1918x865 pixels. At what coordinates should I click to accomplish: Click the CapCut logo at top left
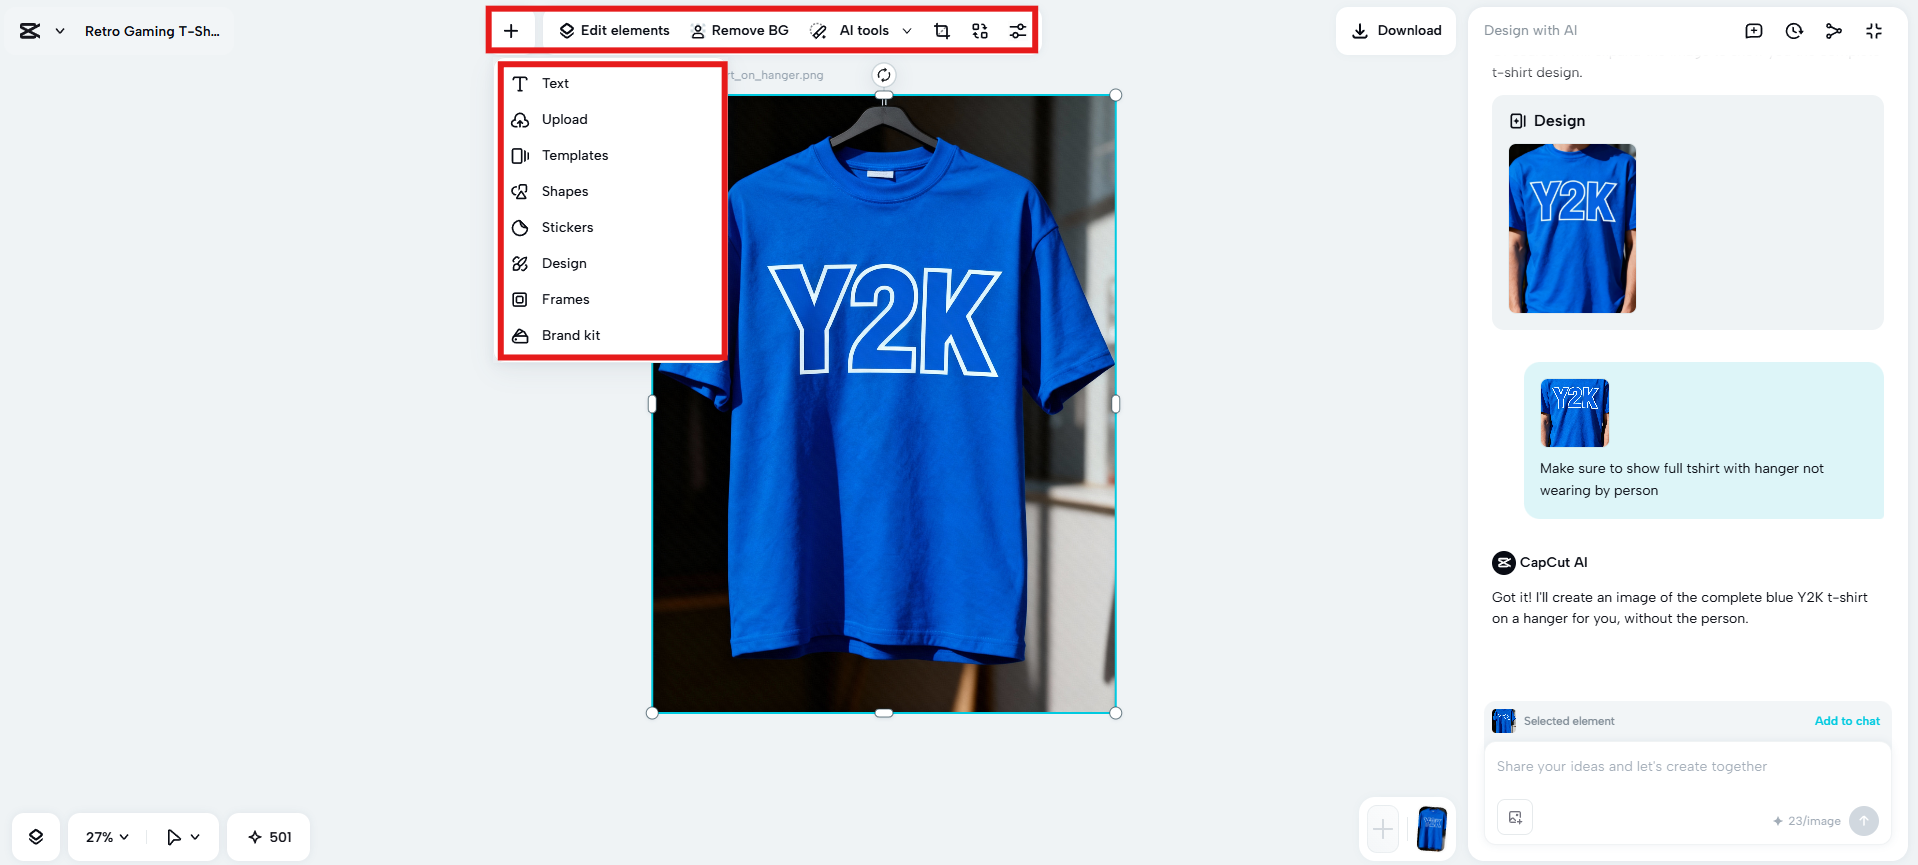pyautogui.click(x=30, y=31)
